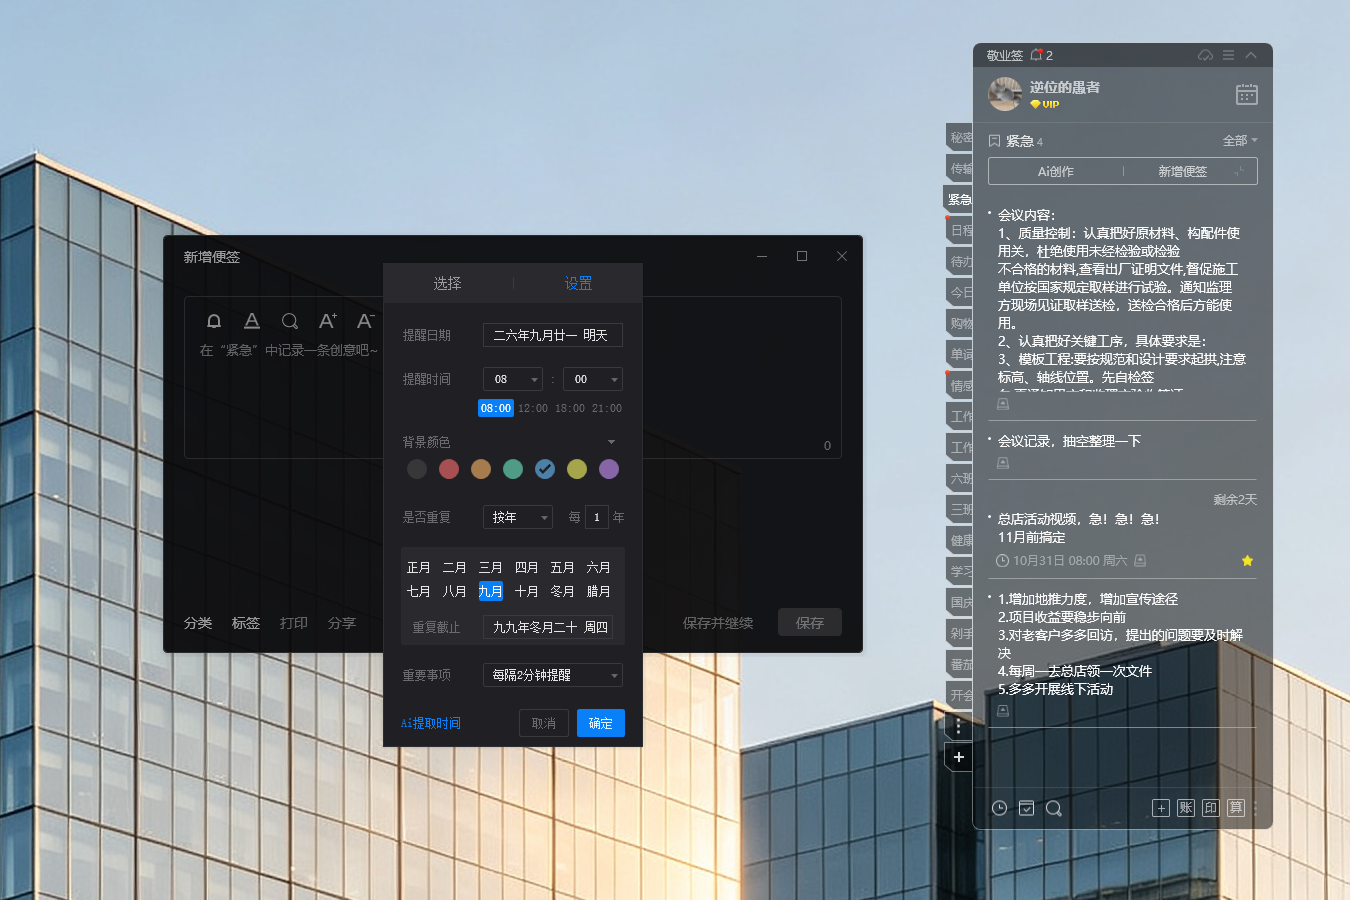Select the 健康 category side tab
The width and height of the screenshot is (1350, 900).
[x=960, y=540]
